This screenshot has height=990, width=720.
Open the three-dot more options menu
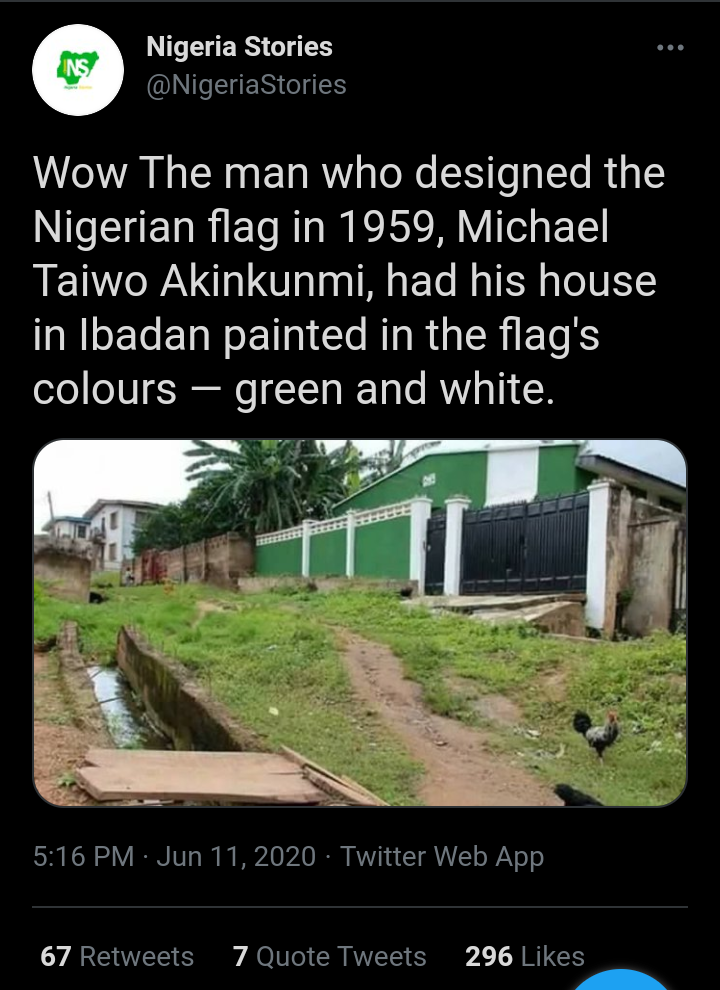[x=670, y=47]
